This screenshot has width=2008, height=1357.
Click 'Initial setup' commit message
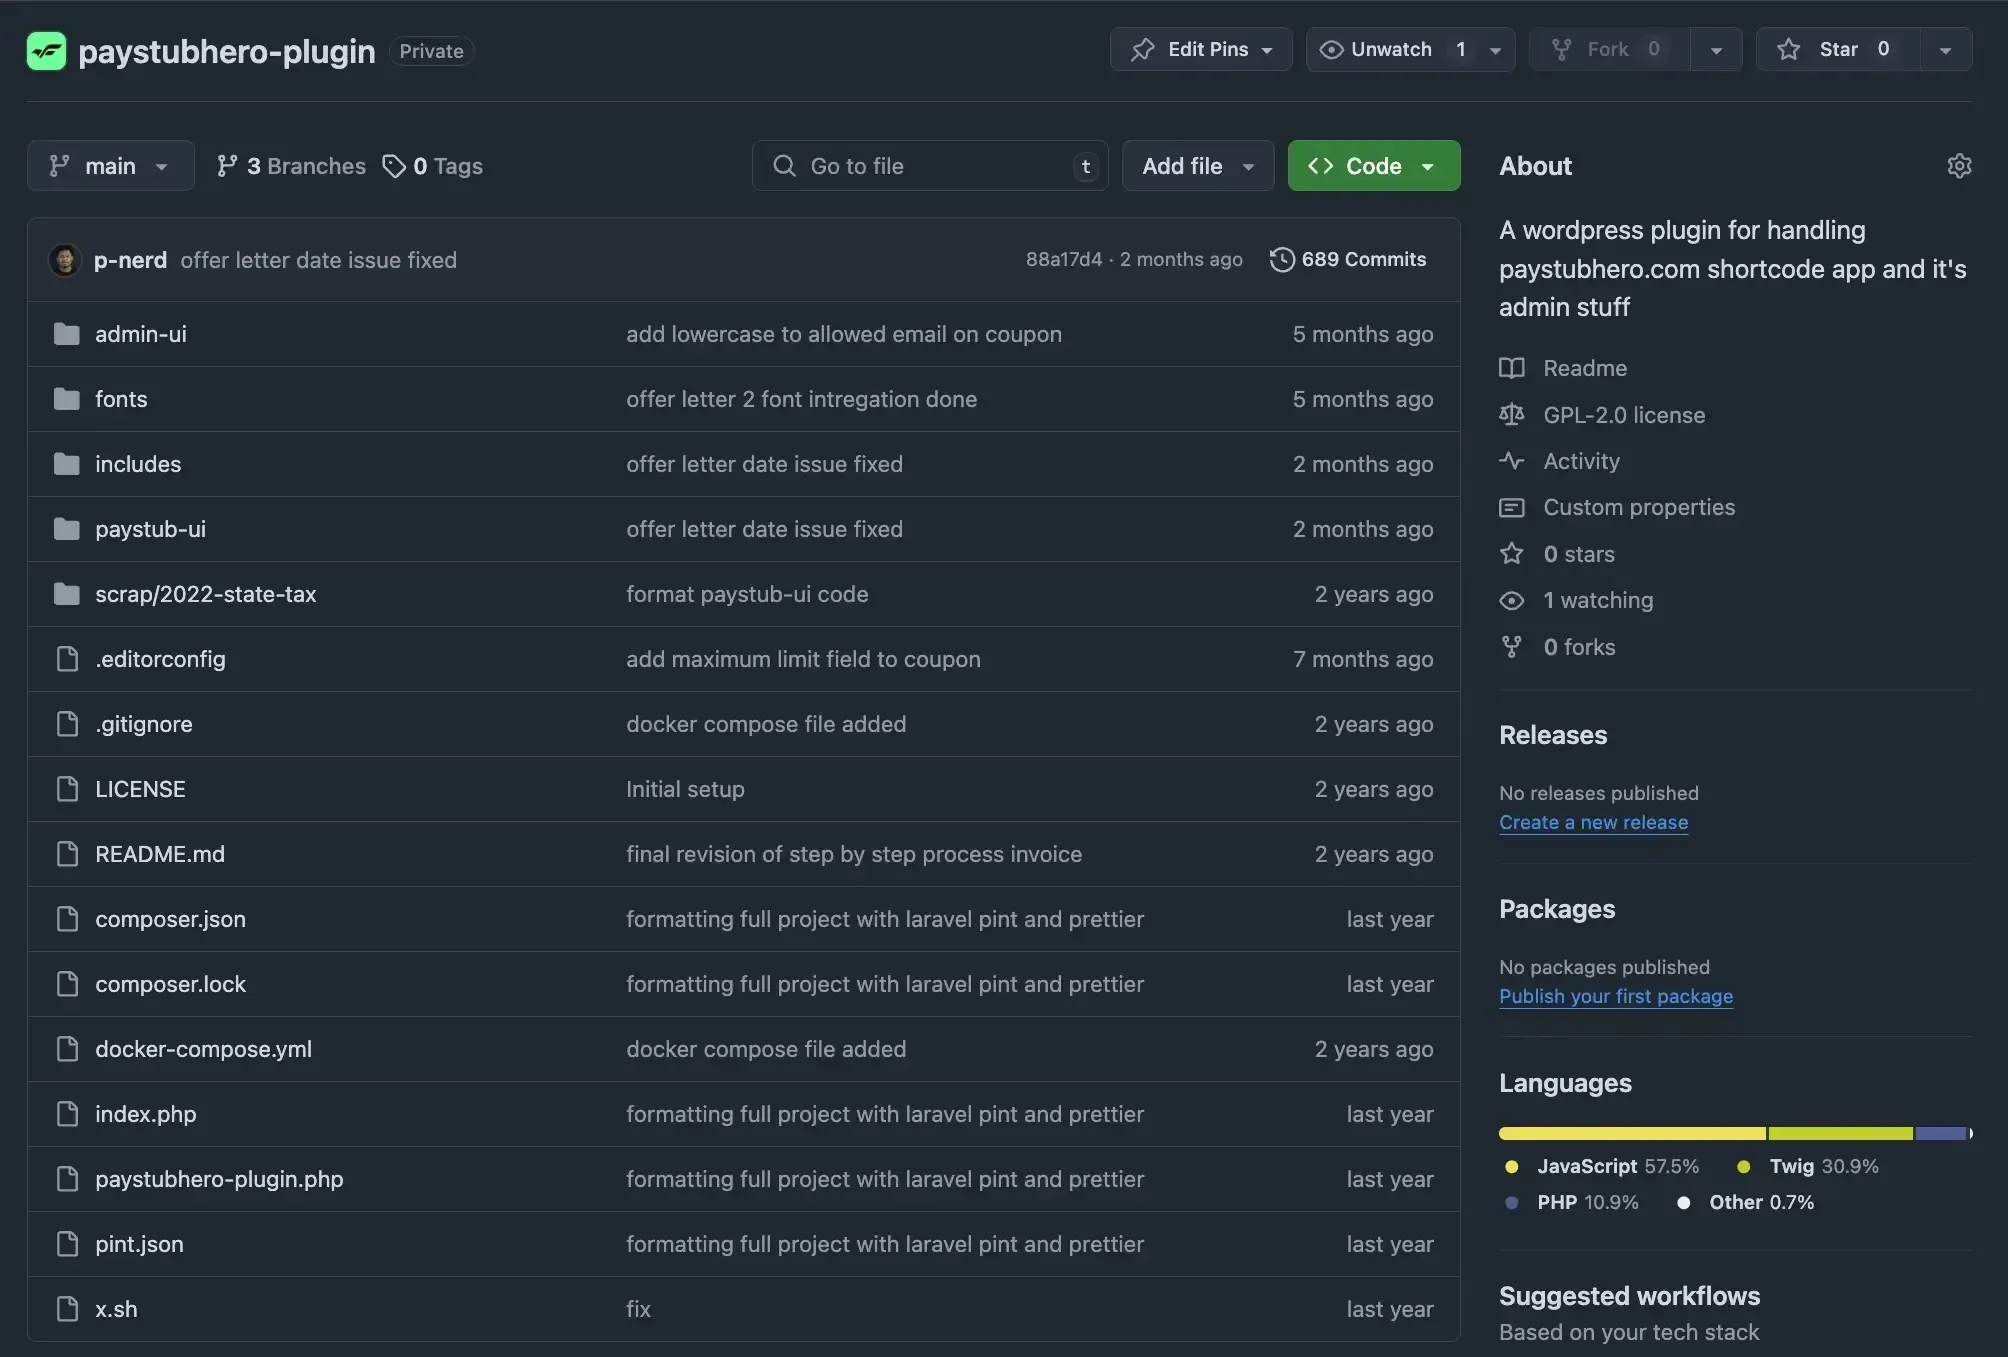point(685,789)
